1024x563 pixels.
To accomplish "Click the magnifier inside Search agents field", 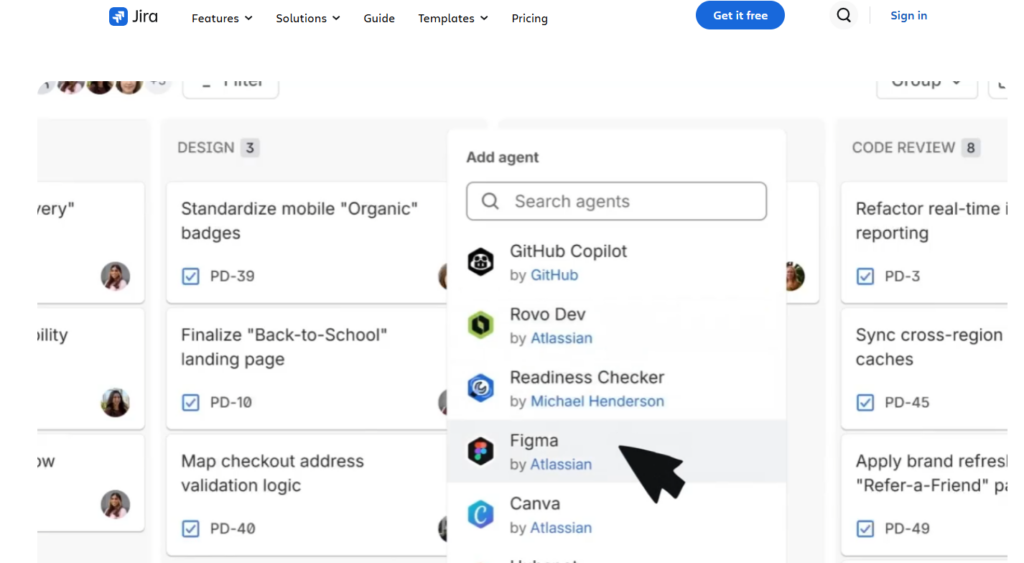I will (490, 201).
